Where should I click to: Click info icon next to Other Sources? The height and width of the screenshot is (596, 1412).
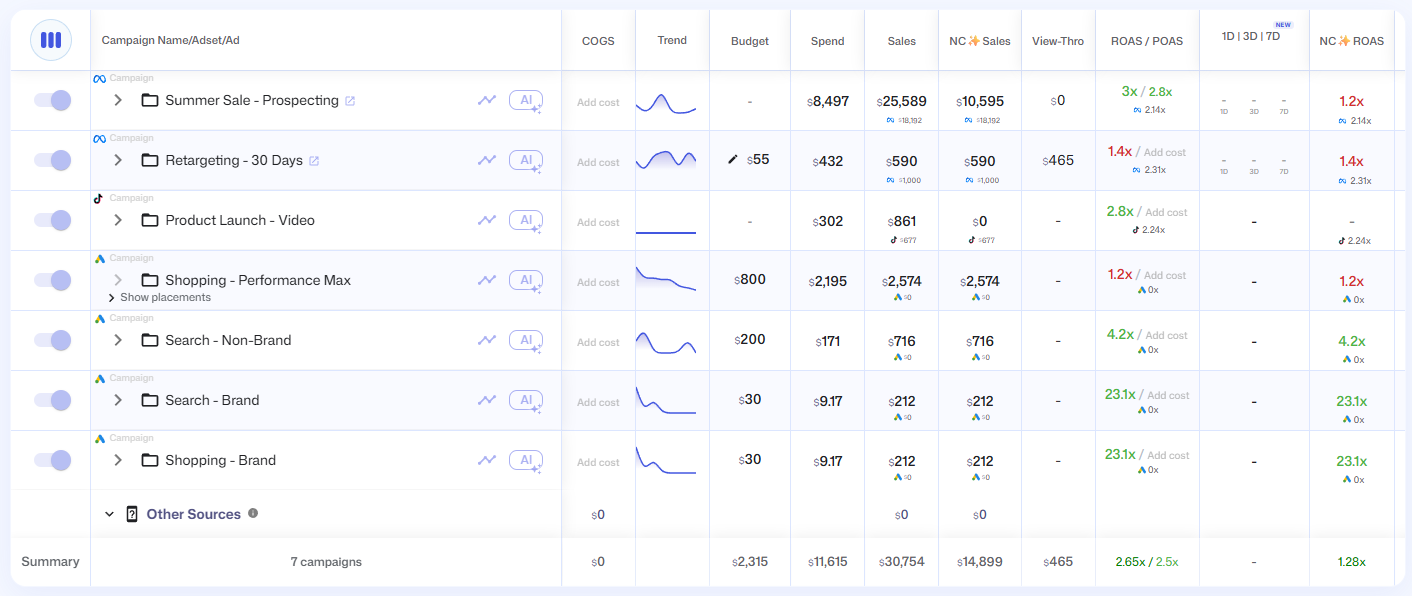[253, 513]
